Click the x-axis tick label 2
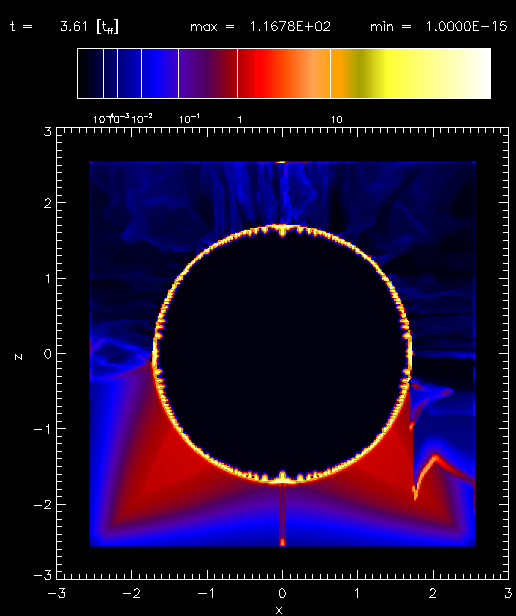Viewport: 516px width, 616px height. pos(433,593)
